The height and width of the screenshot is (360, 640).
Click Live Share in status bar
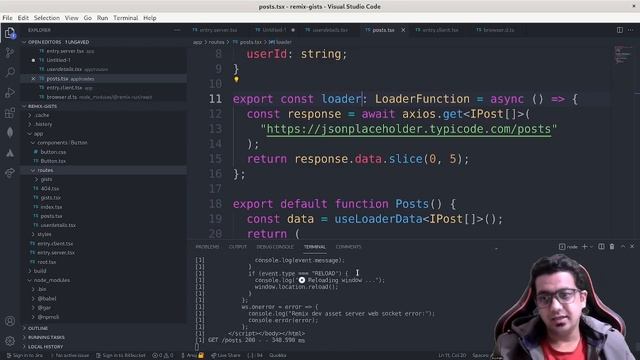coord(226,356)
